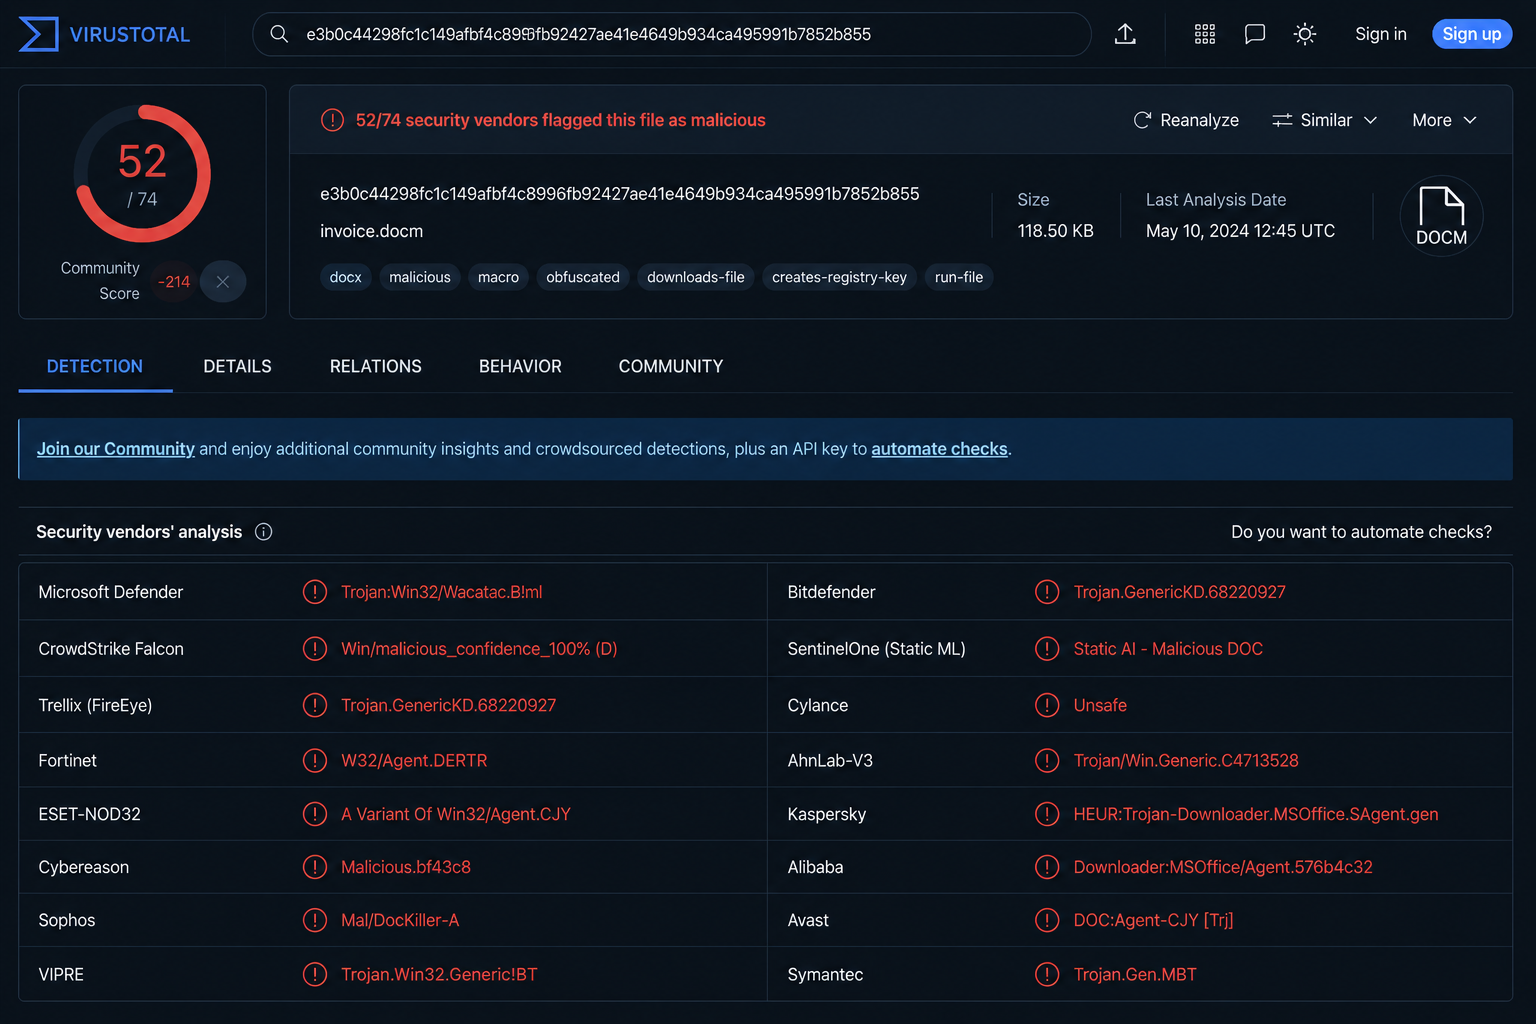The image size is (1536, 1024).
Task: Open the notifications chat bubble icon
Action: click(1255, 34)
